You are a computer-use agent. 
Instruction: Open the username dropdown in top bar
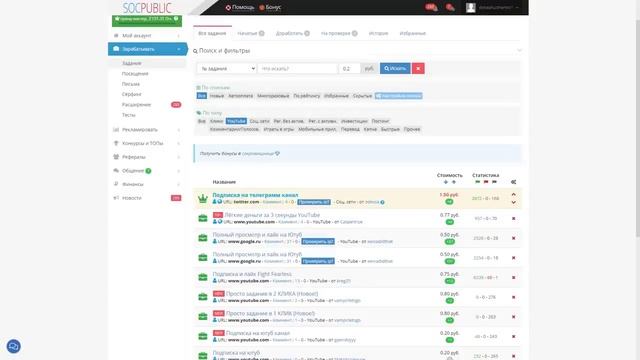pyautogui.click(x=500, y=7)
